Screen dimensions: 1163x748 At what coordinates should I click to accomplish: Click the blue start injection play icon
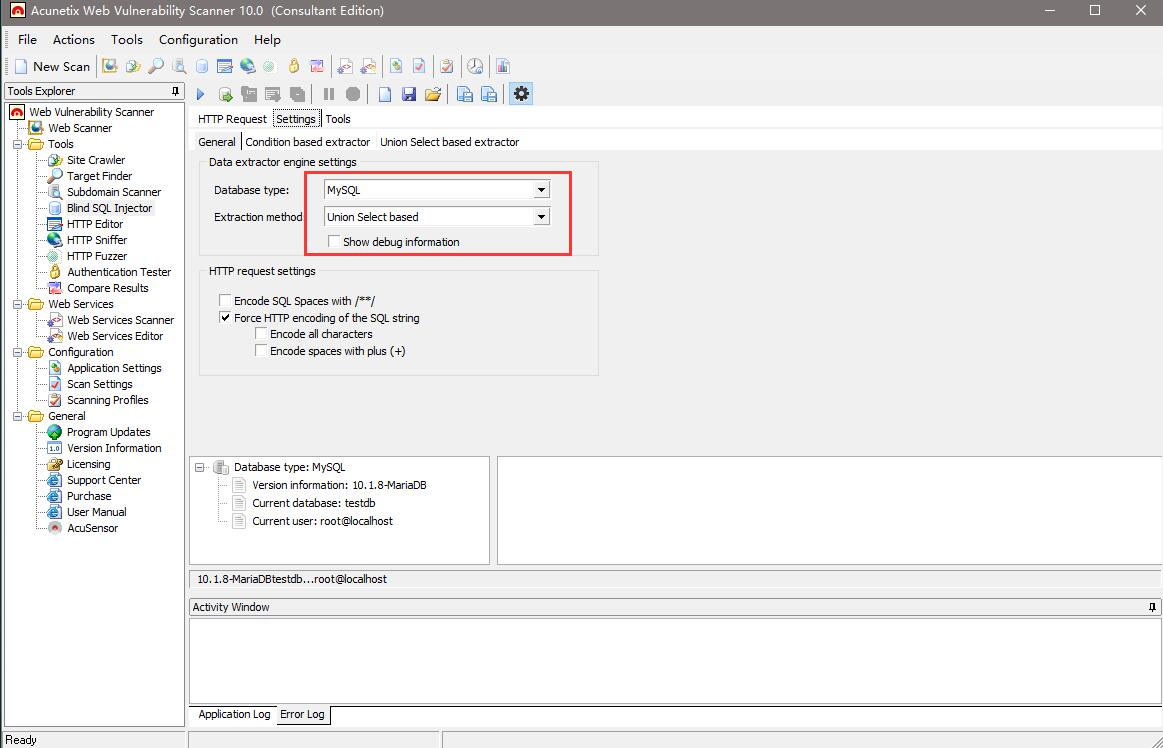tap(201, 94)
